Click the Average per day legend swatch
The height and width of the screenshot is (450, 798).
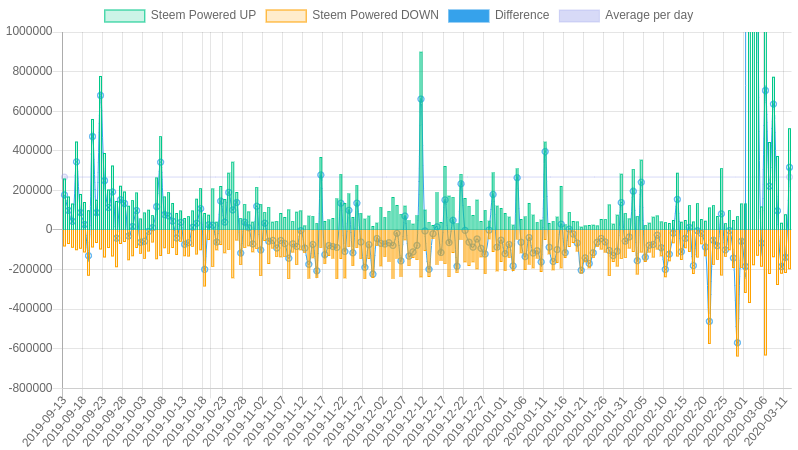coord(579,16)
